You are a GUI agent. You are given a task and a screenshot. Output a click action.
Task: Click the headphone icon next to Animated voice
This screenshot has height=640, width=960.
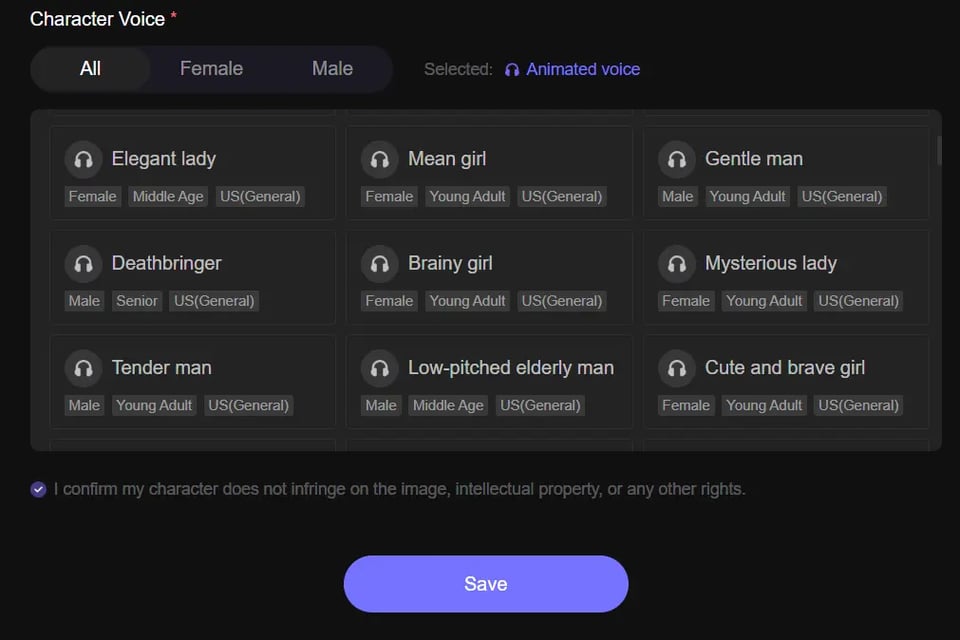(x=511, y=69)
